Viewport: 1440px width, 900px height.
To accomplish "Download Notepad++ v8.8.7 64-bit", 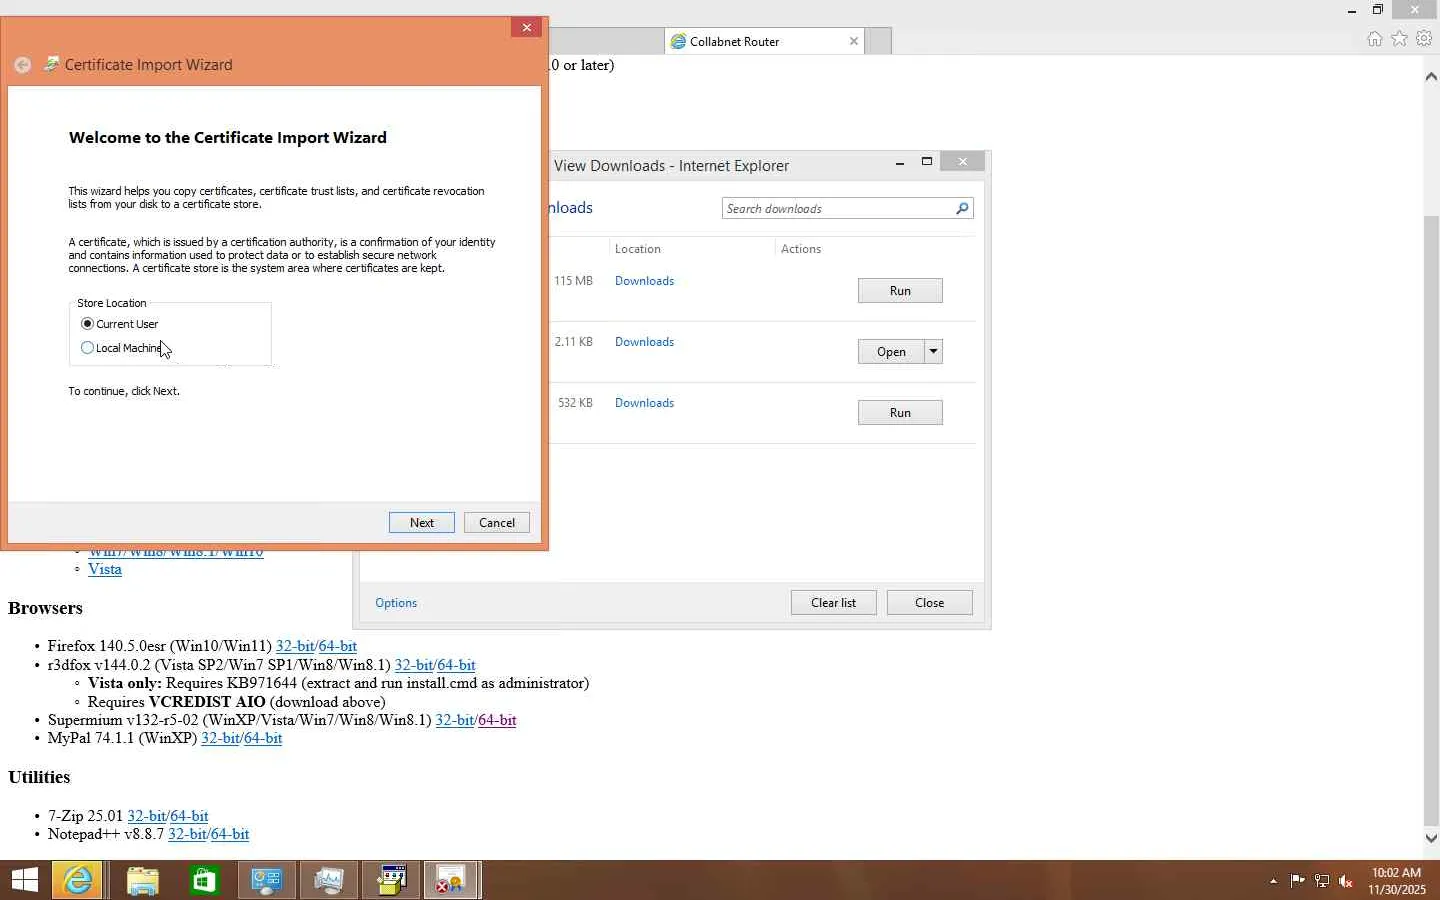I will pyautogui.click(x=230, y=834).
